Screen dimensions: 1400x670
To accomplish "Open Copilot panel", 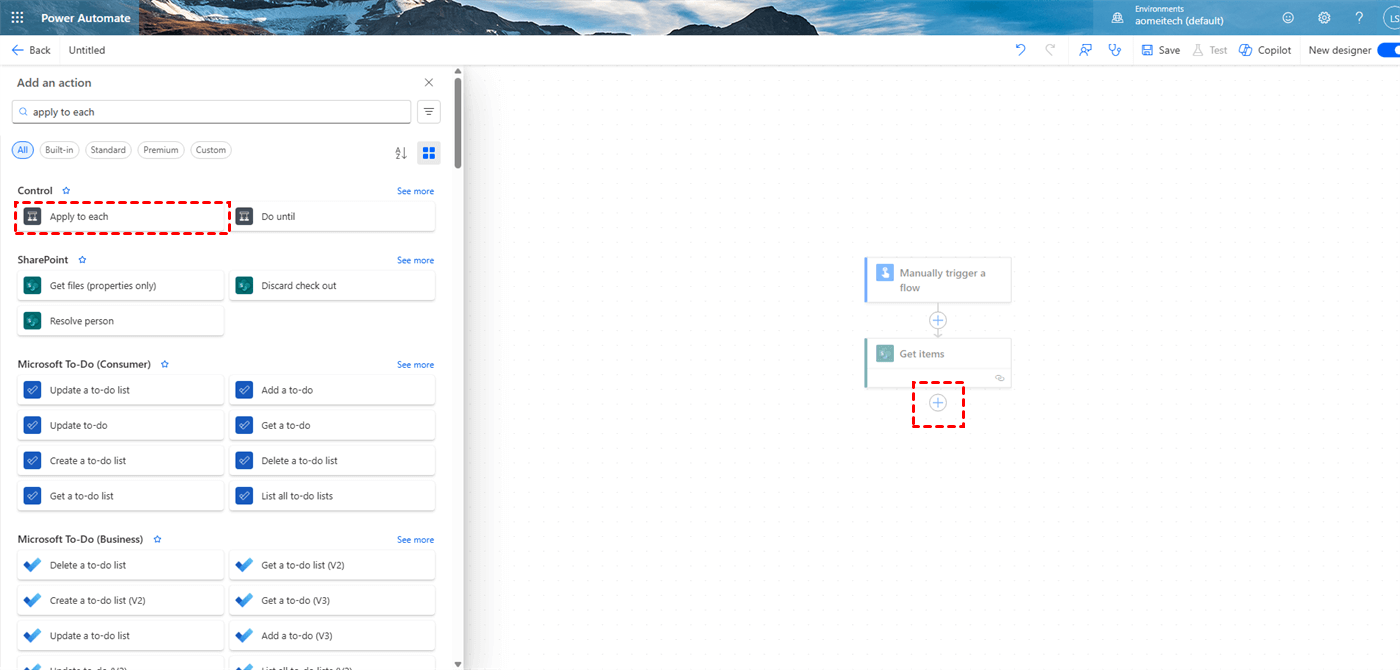I will coord(1265,50).
